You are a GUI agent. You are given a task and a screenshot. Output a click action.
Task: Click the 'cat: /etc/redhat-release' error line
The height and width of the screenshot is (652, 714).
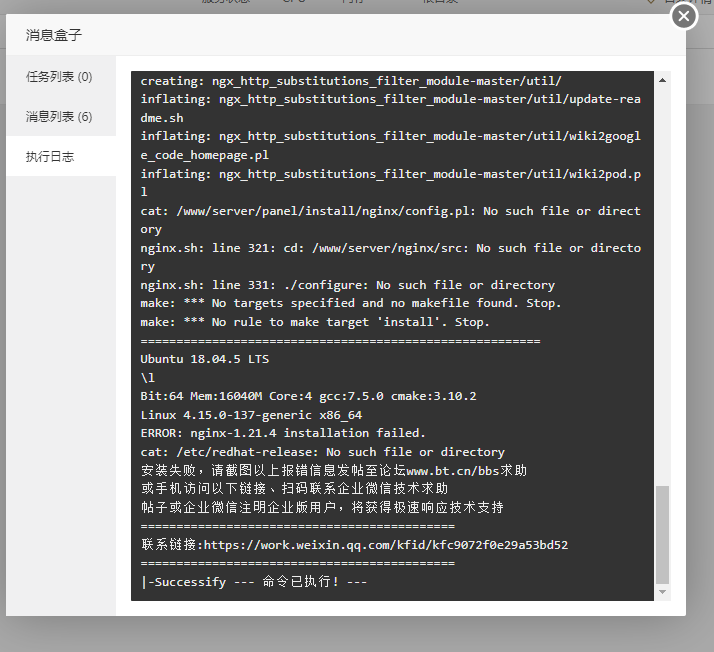(322, 452)
